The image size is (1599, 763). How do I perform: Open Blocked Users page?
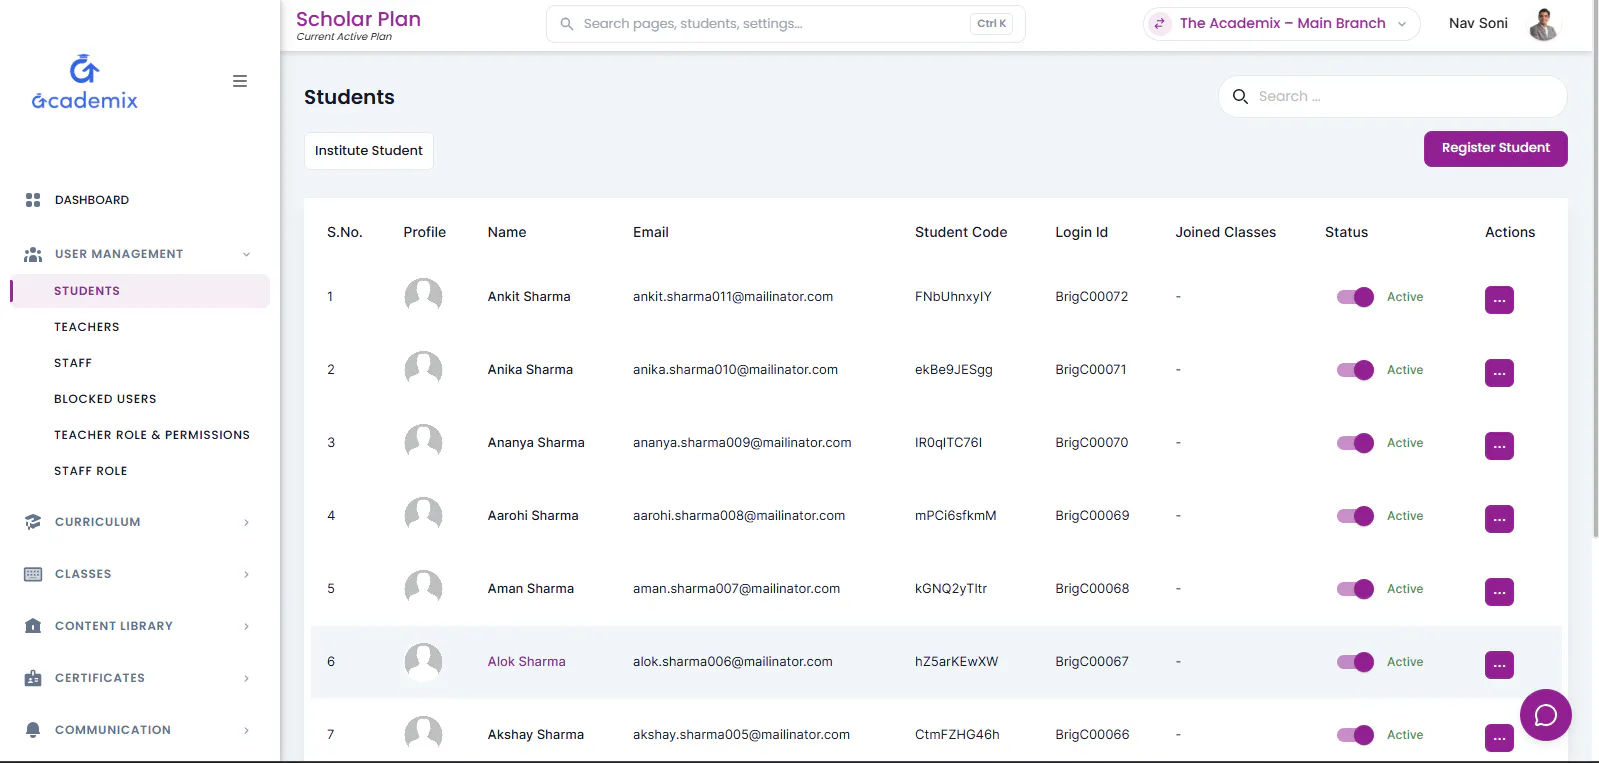point(105,399)
